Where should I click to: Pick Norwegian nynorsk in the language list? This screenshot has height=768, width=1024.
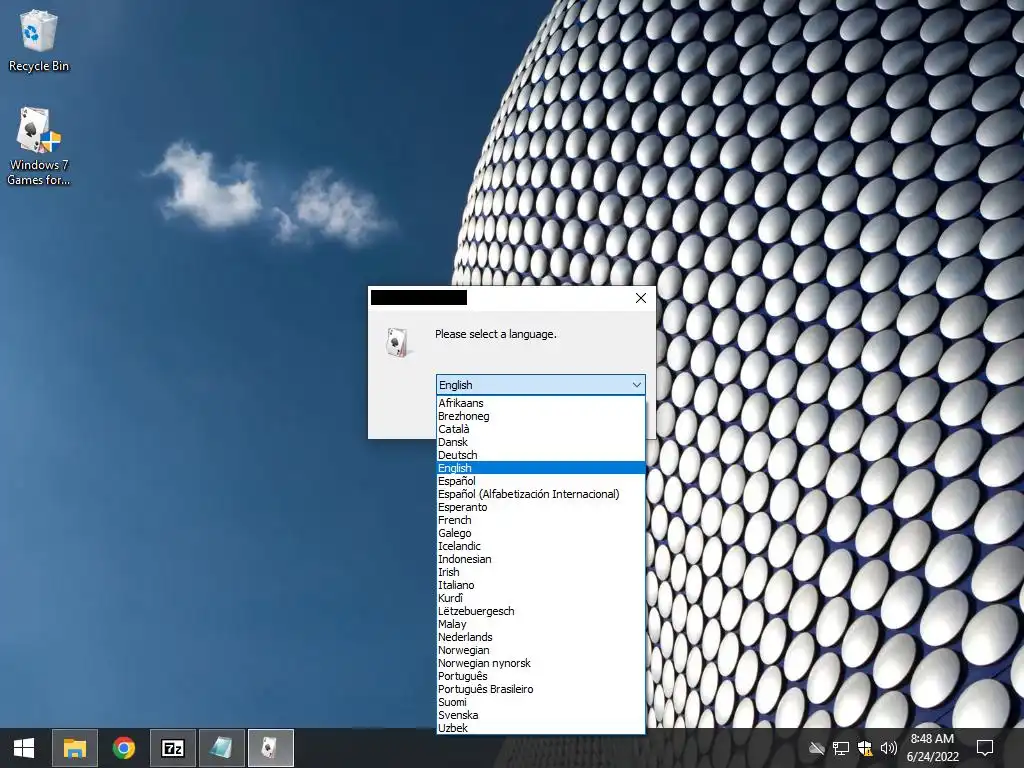pyautogui.click(x=541, y=663)
